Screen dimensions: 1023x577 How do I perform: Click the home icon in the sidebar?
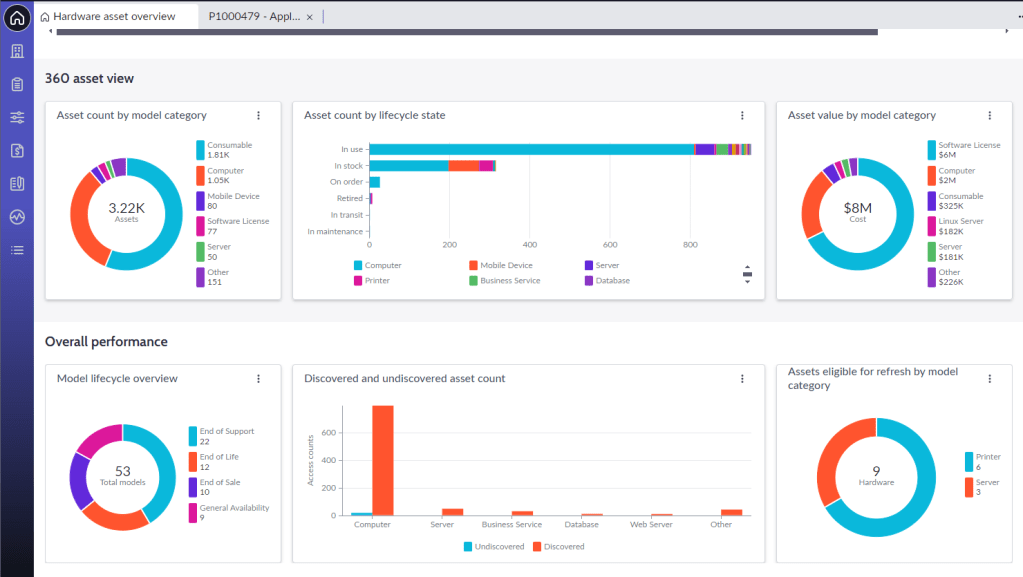click(17, 17)
